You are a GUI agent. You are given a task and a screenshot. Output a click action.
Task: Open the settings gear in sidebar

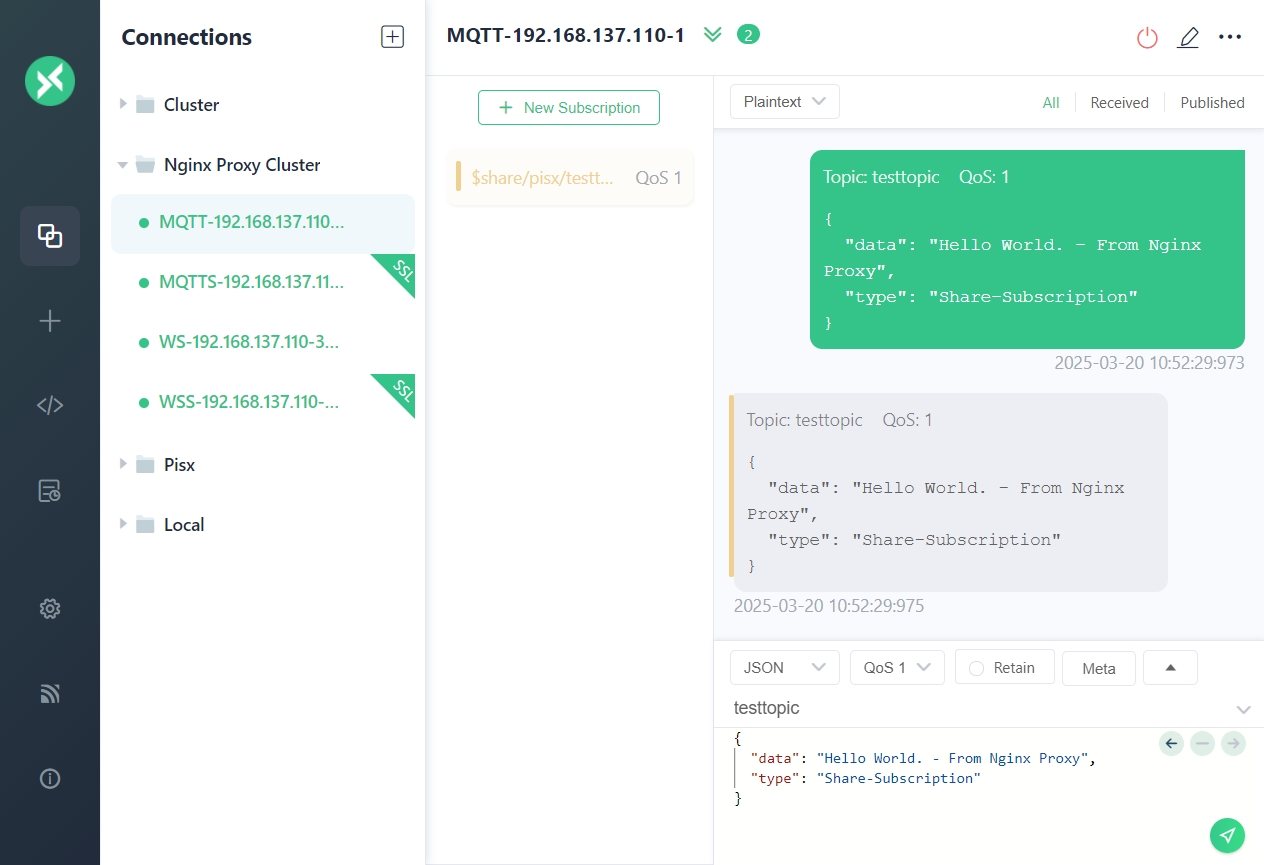coord(50,608)
